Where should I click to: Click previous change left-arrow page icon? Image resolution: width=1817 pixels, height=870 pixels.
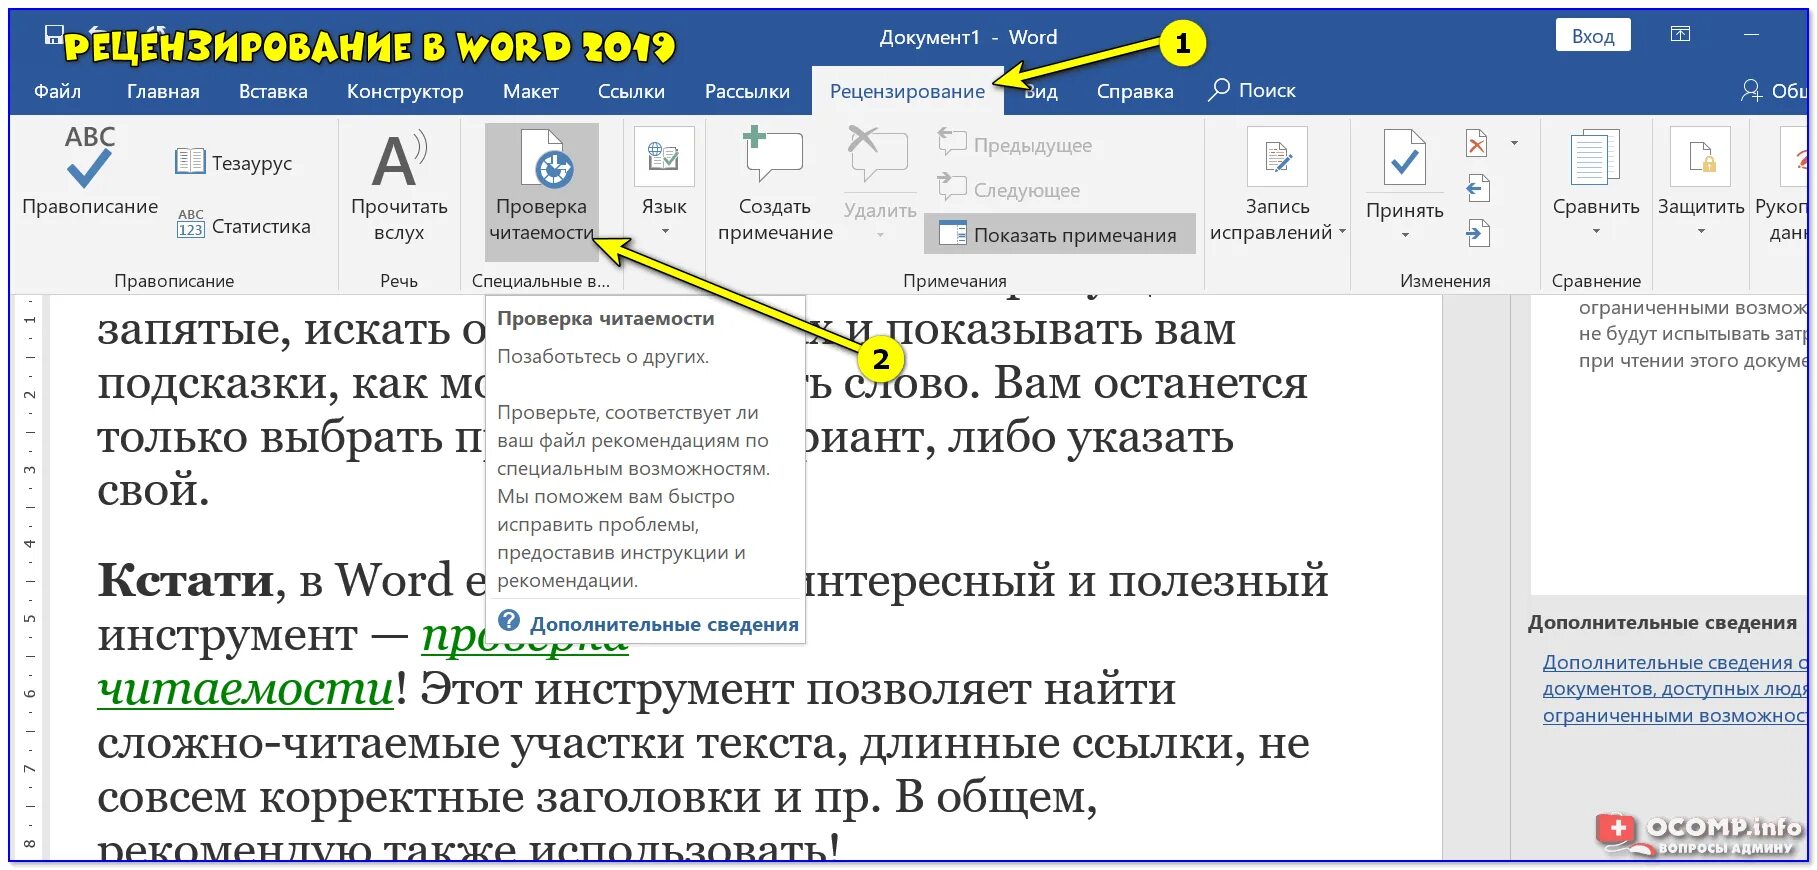pos(1478,188)
